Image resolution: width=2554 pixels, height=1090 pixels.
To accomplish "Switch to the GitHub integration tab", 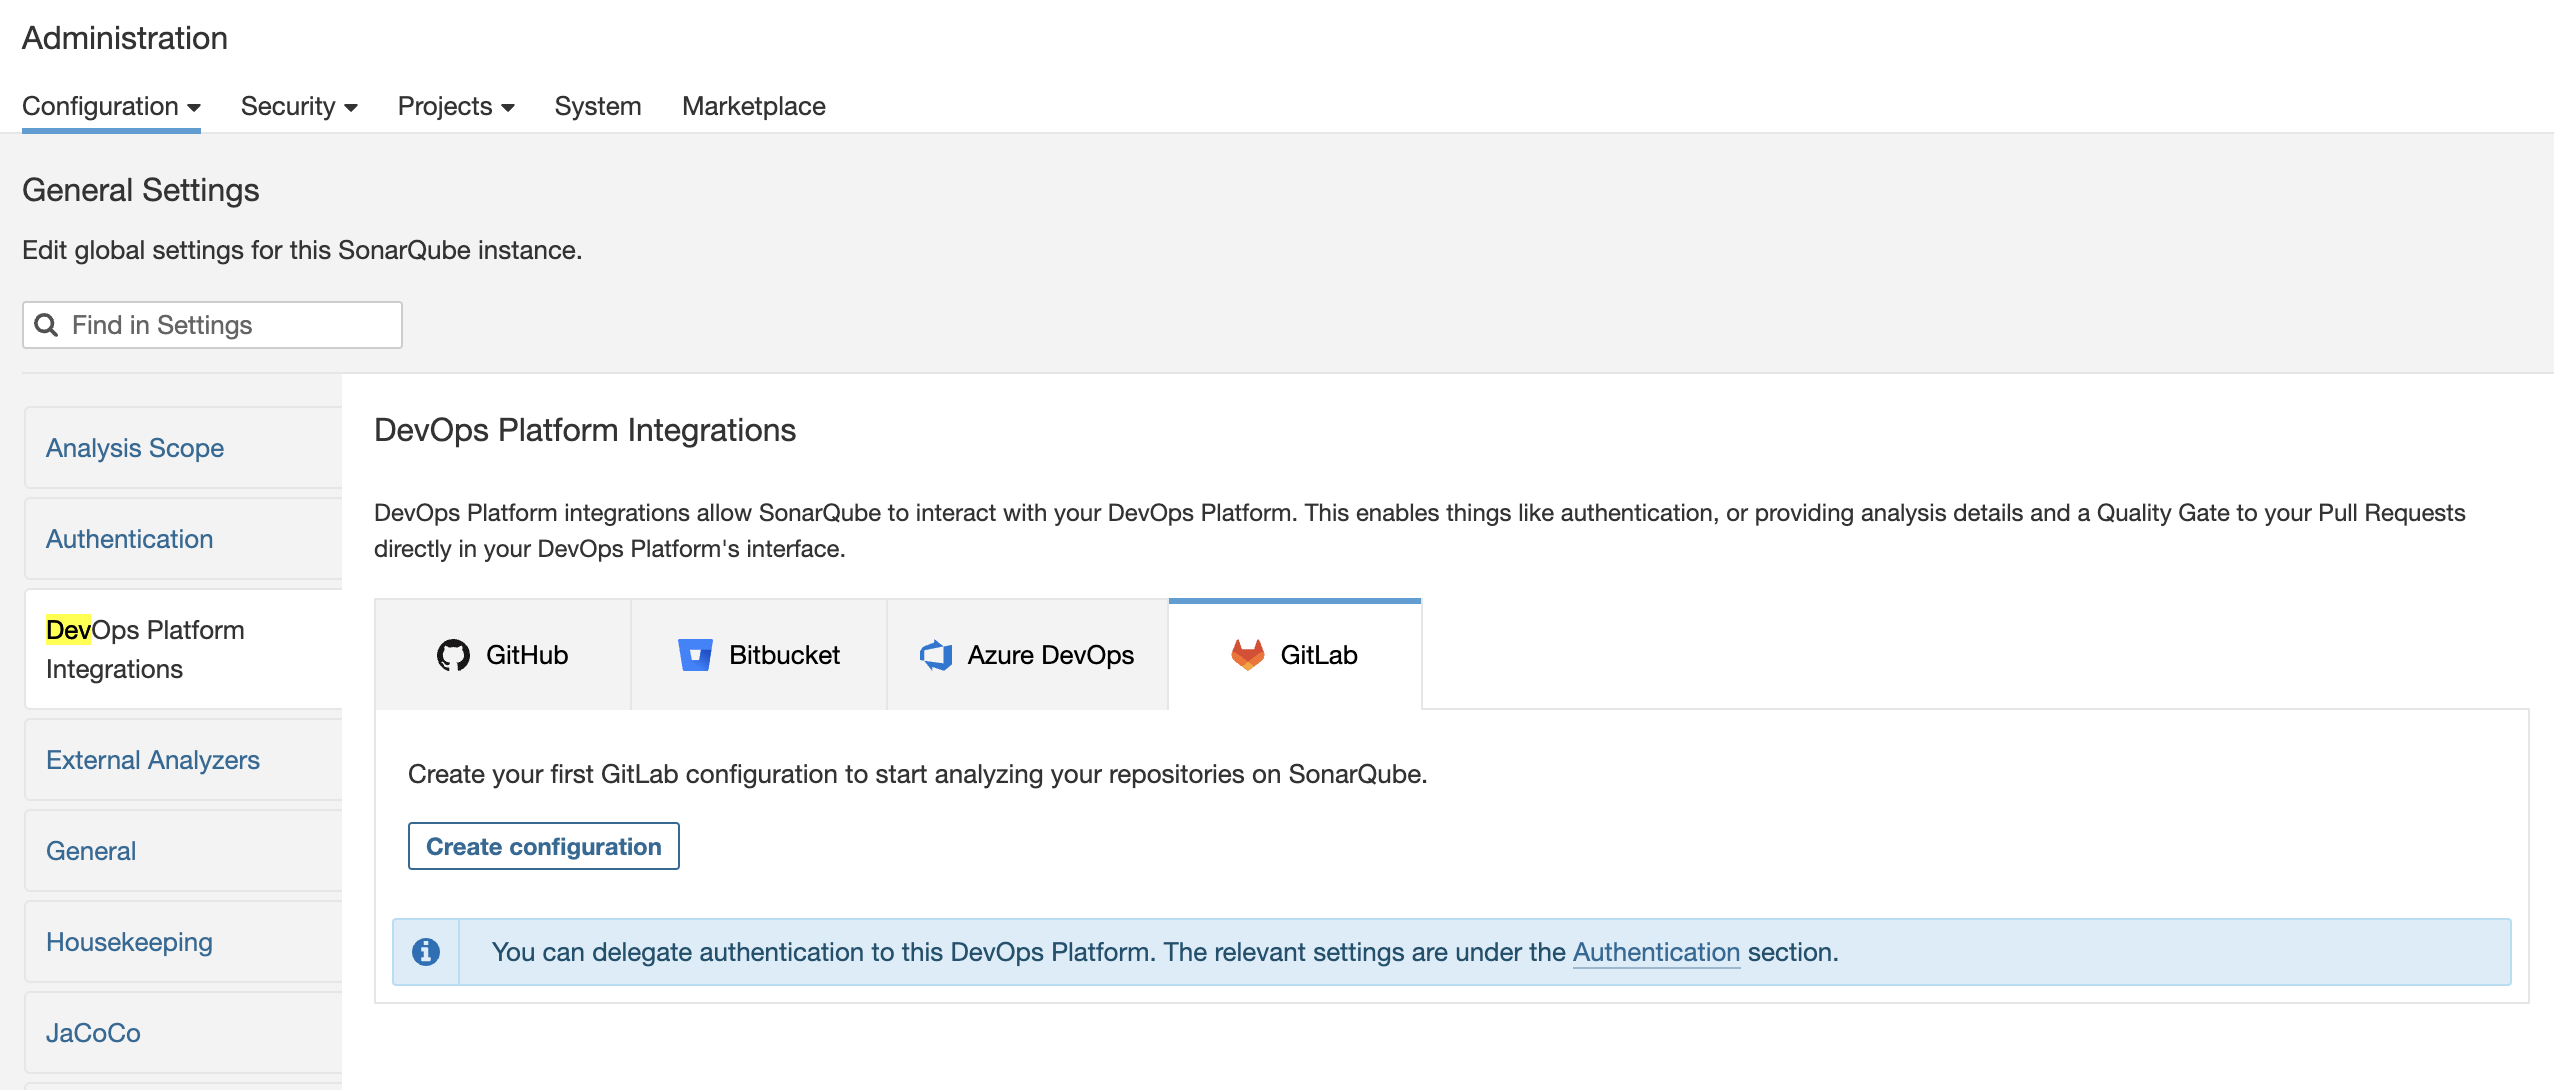I will [503, 654].
